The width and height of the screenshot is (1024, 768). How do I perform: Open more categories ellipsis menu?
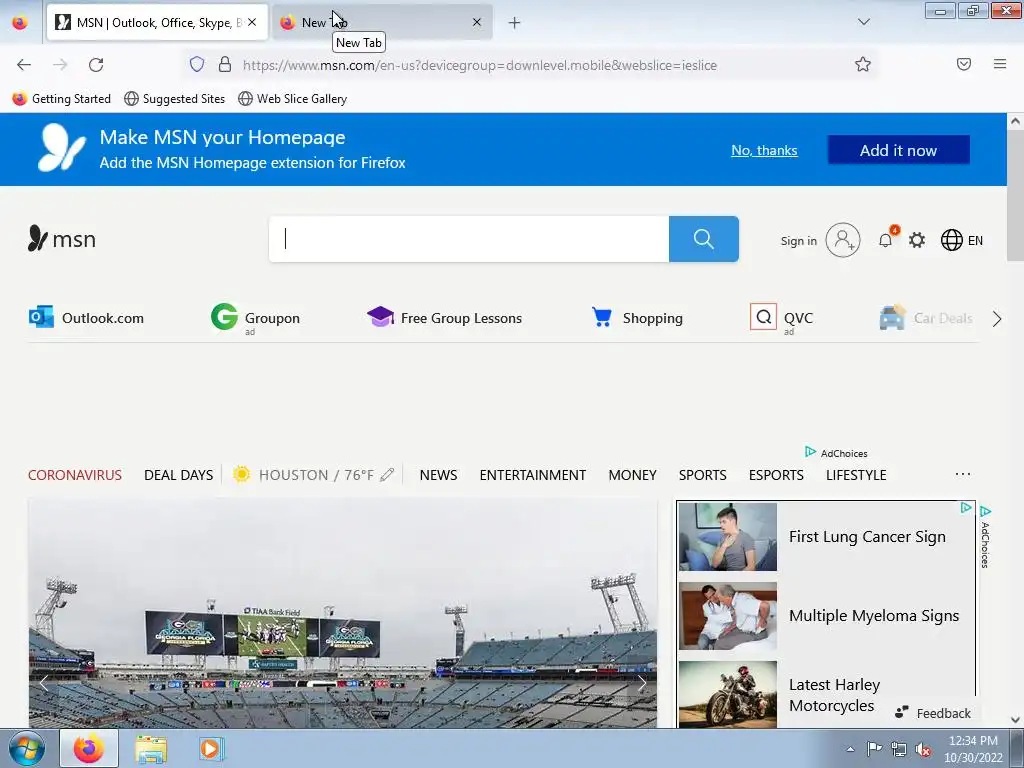[963, 474]
